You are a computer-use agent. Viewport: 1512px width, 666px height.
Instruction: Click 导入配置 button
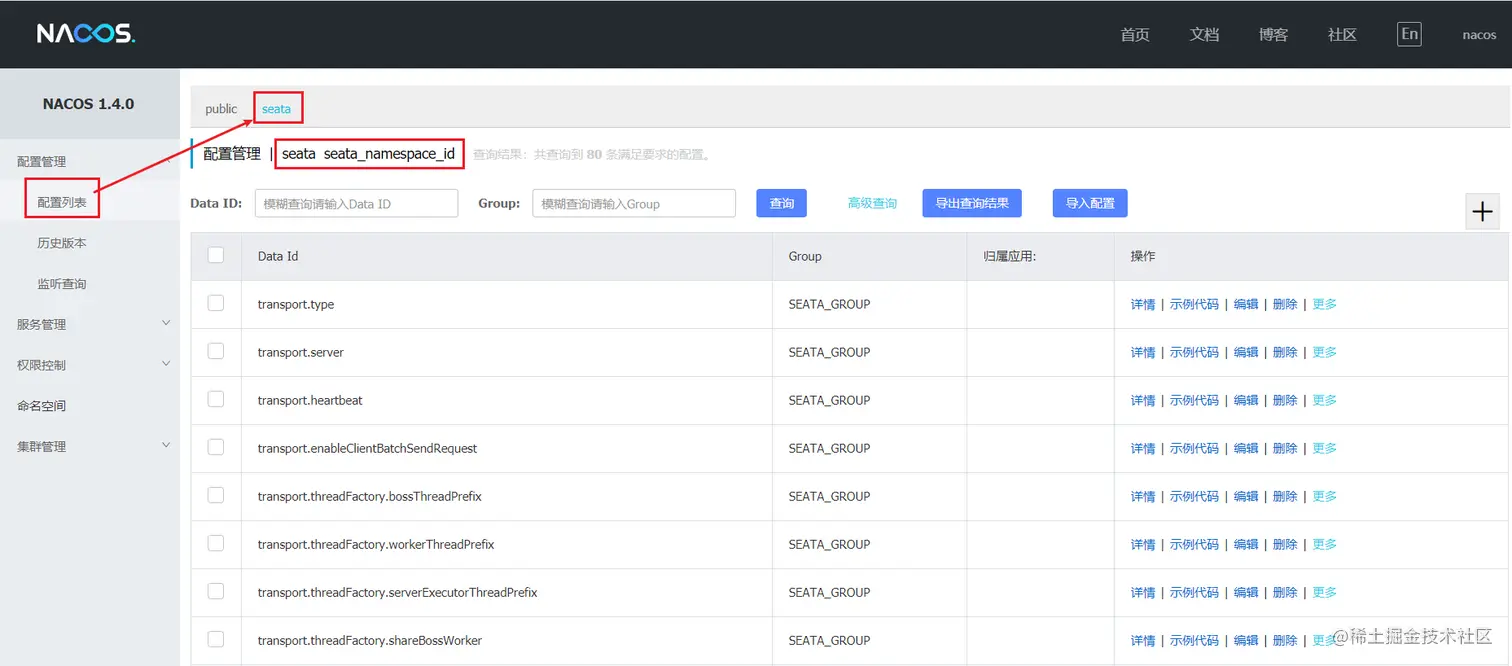pyautogui.click(x=1090, y=203)
